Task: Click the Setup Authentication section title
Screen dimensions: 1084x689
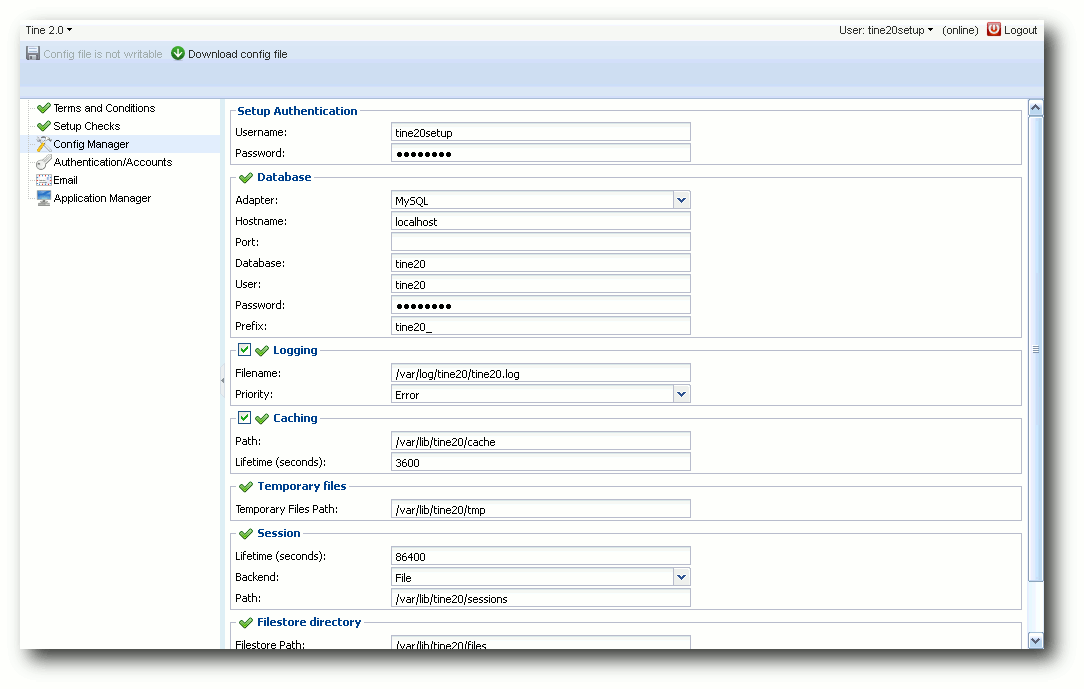Action: click(x=297, y=111)
